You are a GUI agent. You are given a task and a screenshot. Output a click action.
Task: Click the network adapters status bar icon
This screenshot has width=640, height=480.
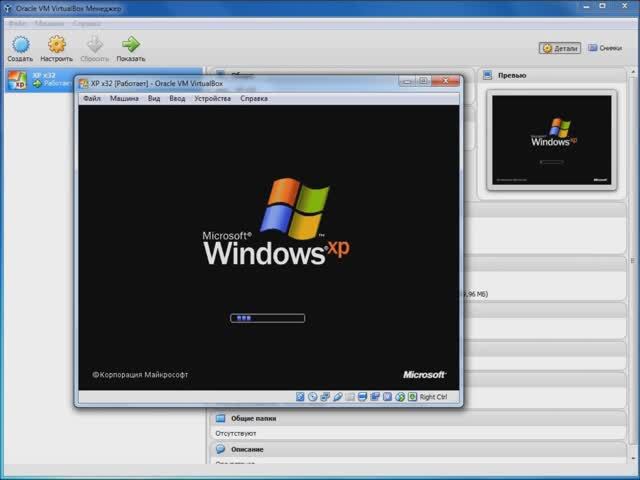(325, 397)
